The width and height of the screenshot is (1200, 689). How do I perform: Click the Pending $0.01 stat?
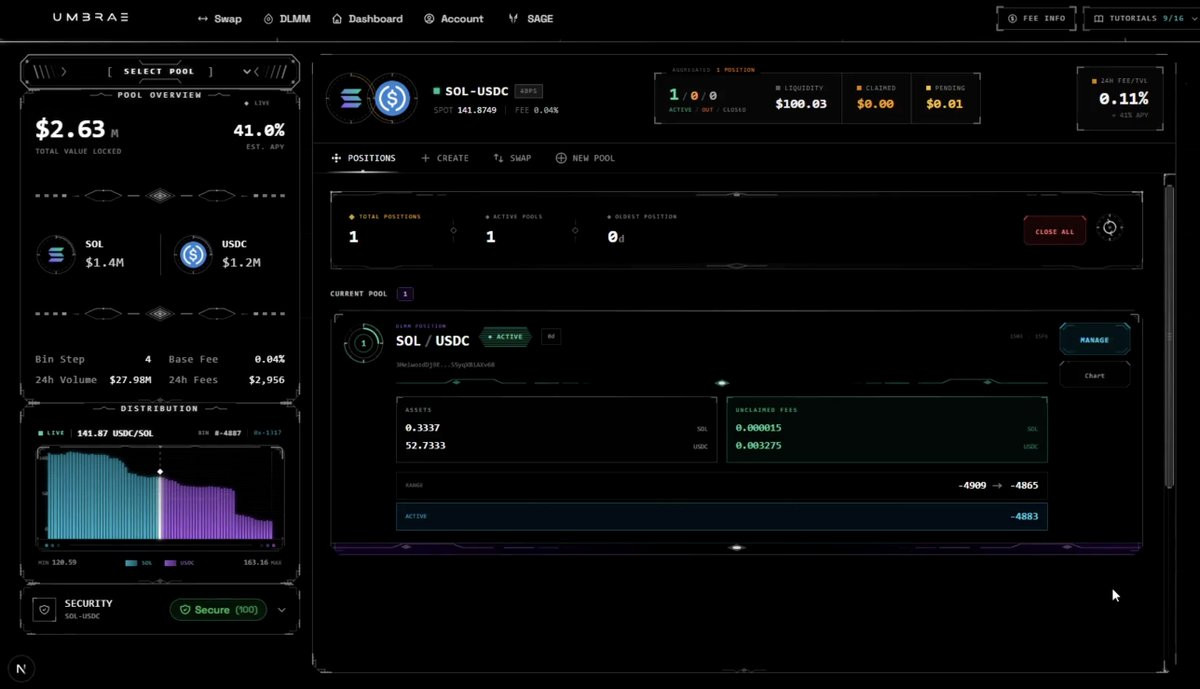(945, 97)
